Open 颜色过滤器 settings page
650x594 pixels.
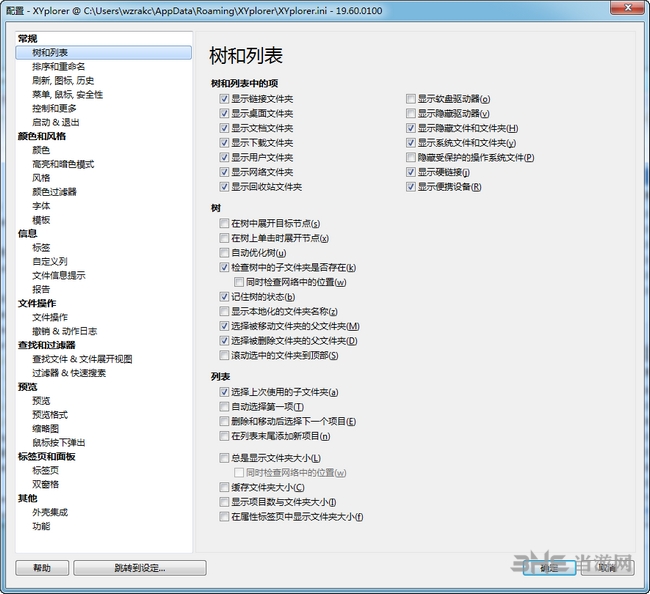point(54,192)
